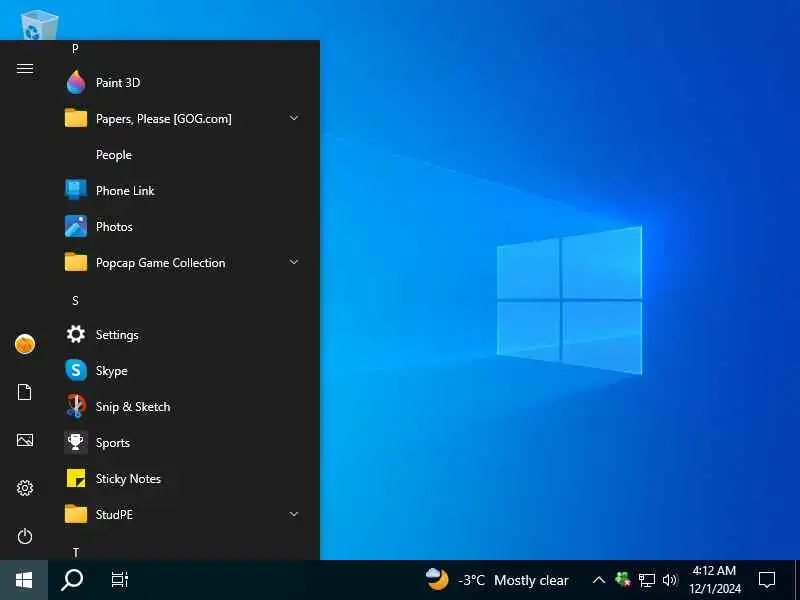
Task: Click the Windows Start button
Action: coord(24,580)
